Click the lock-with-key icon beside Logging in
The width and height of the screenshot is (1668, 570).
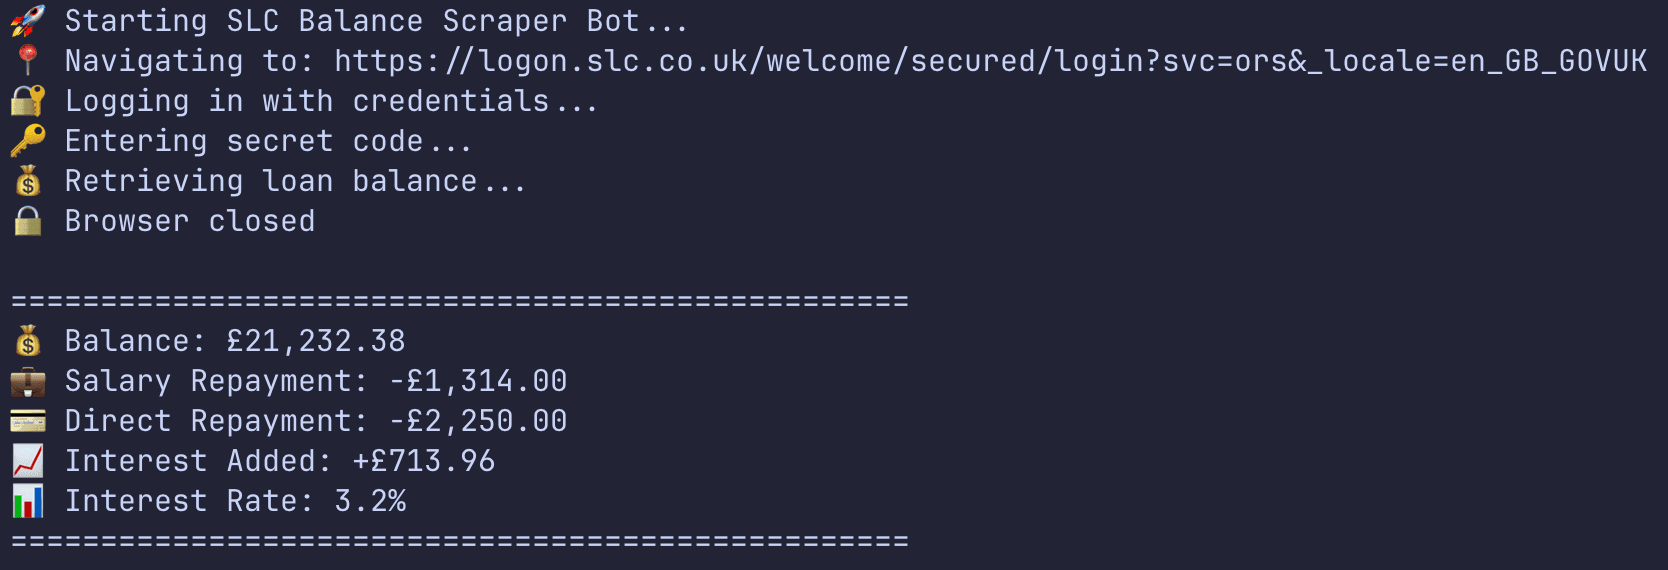28,101
